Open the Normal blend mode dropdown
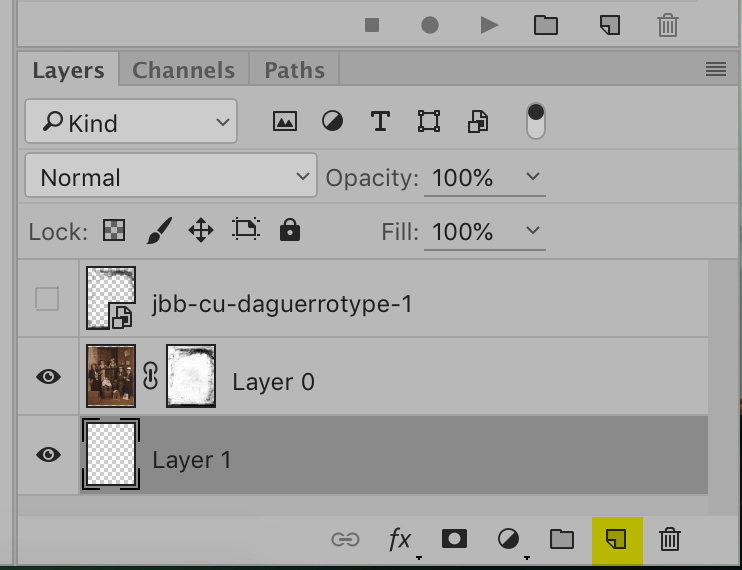This screenshot has width=742, height=570. (171, 175)
